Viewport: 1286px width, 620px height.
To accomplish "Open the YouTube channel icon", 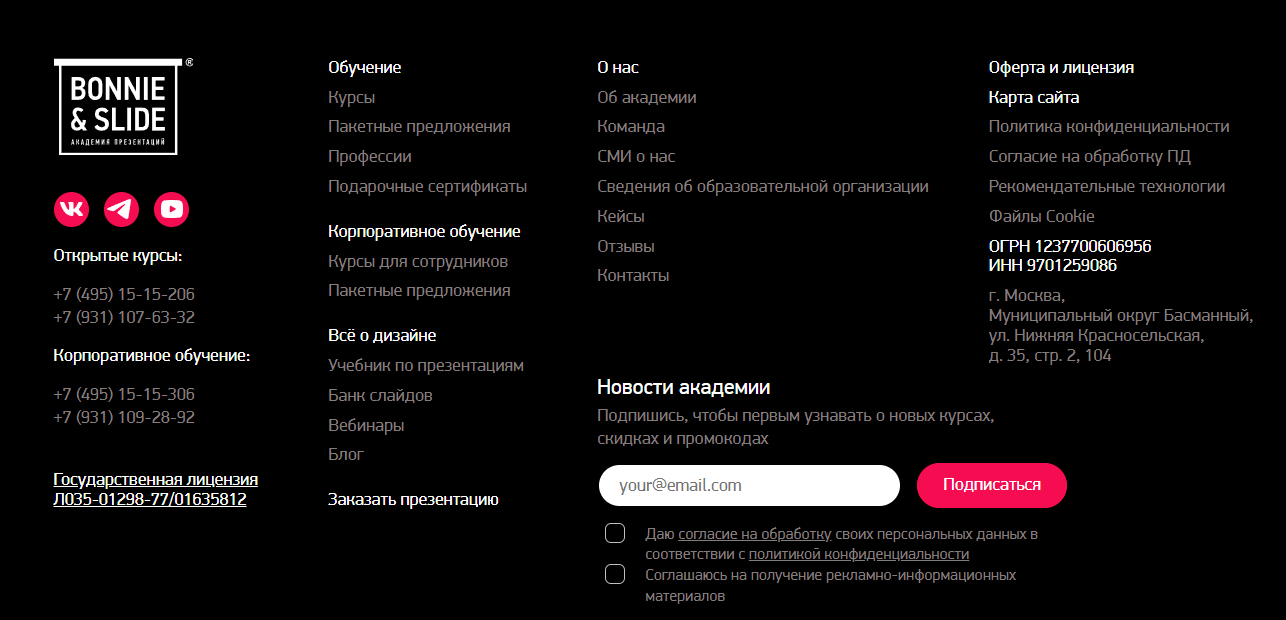I will (x=171, y=209).
